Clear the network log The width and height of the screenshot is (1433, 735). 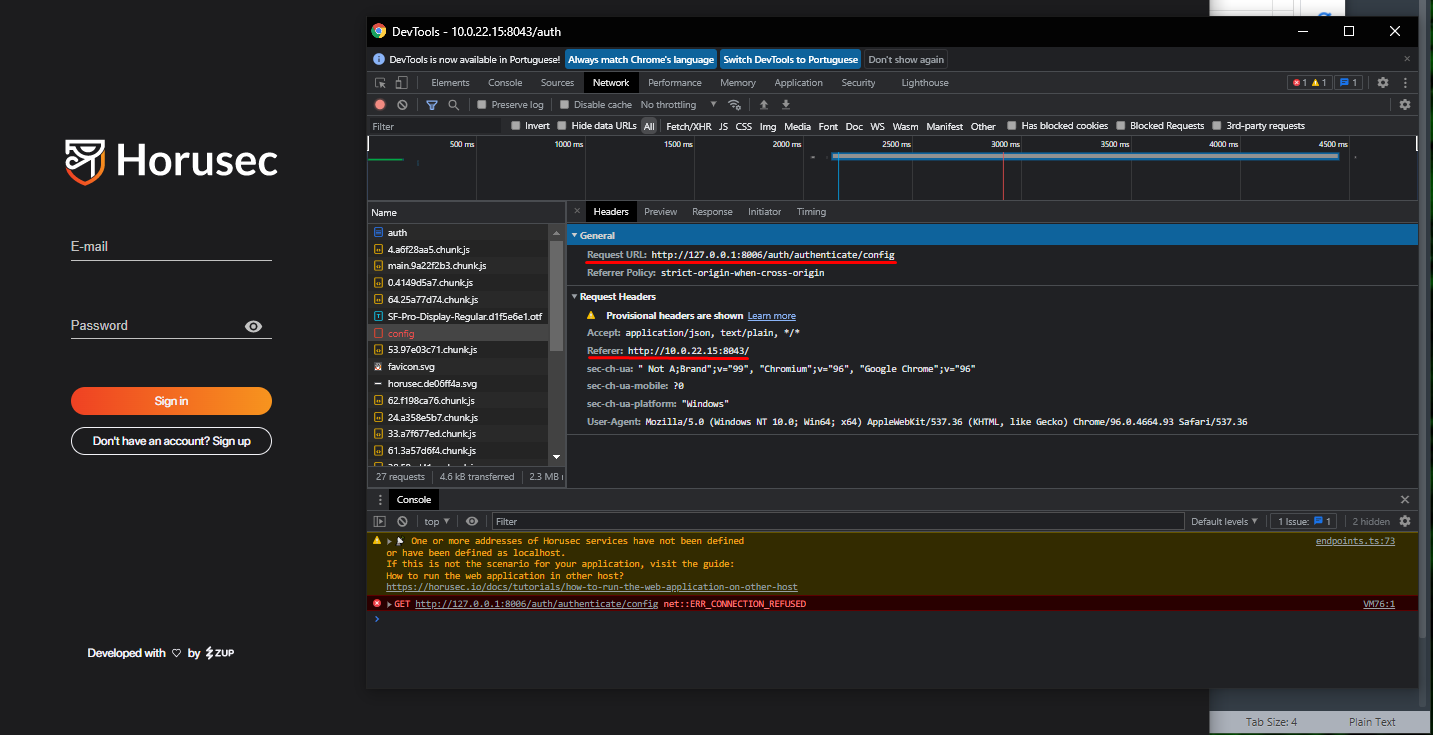pos(402,104)
